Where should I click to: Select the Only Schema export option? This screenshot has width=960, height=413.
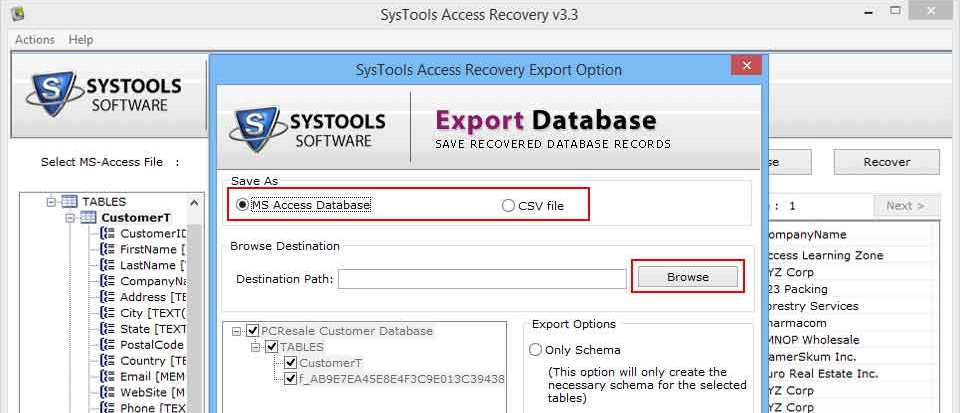point(535,350)
